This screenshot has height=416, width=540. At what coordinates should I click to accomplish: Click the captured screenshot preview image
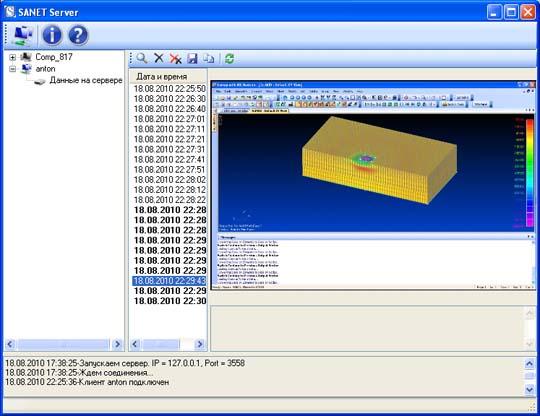373,185
